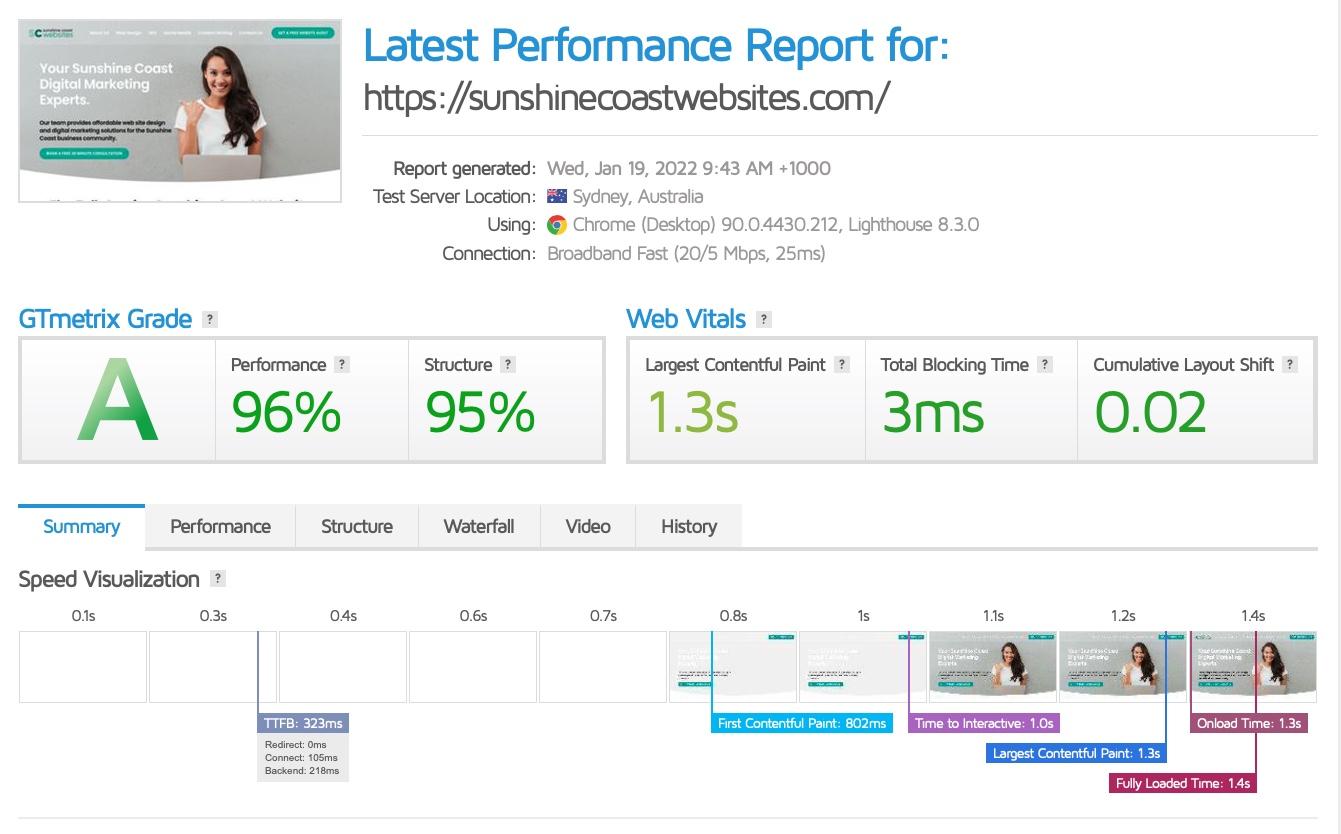The width and height of the screenshot is (1341, 834).
Task: Open help for Total Blocking Time
Action: point(1045,365)
